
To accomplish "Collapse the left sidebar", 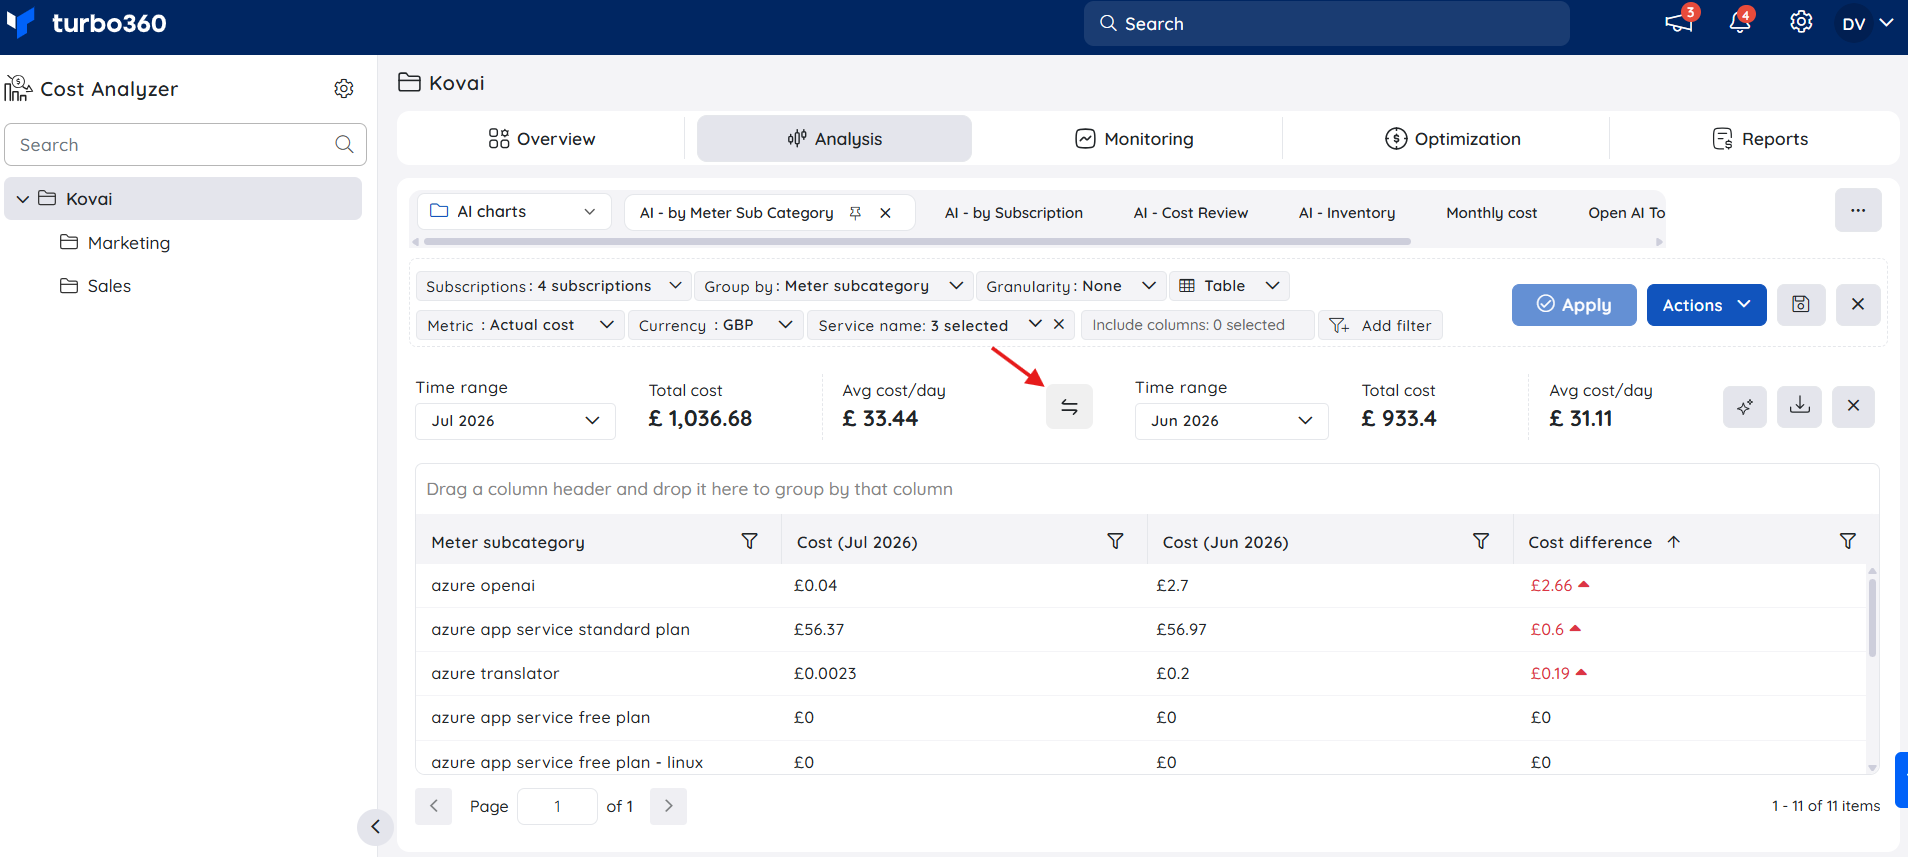I will pos(375,827).
